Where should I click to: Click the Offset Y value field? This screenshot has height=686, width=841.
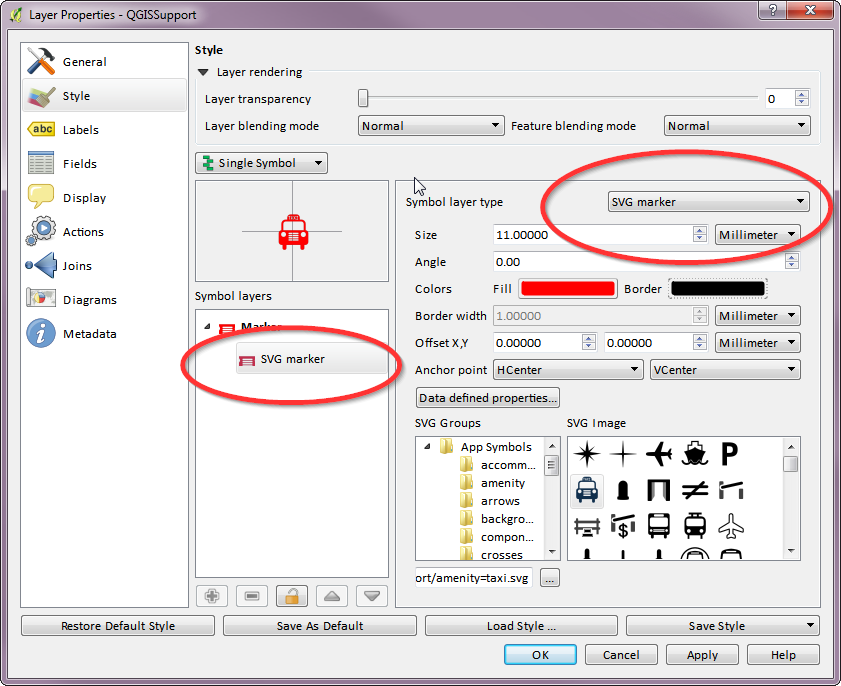pos(648,343)
